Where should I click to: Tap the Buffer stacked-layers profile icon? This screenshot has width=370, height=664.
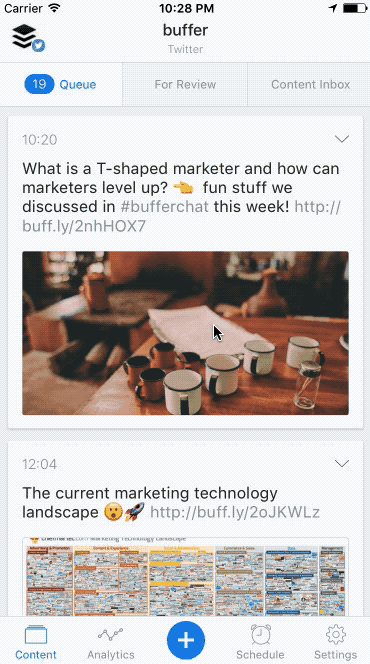tap(24, 36)
